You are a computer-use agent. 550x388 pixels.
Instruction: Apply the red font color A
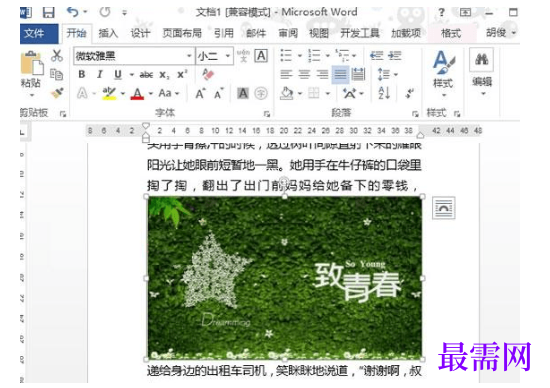pos(137,93)
